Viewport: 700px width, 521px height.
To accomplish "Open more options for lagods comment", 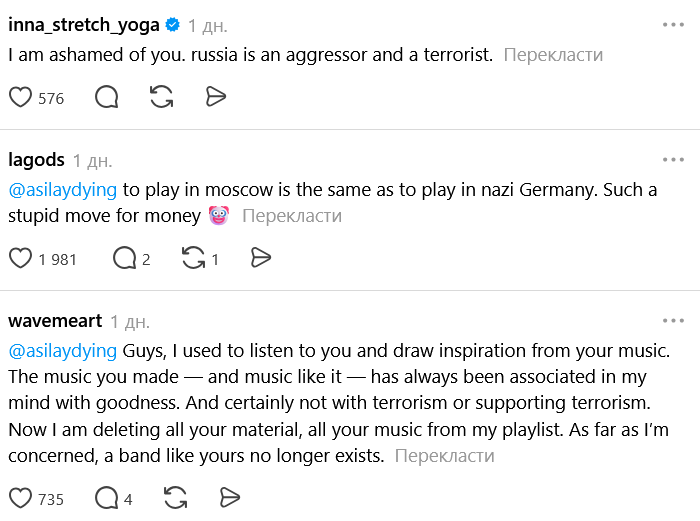I will click(x=673, y=159).
